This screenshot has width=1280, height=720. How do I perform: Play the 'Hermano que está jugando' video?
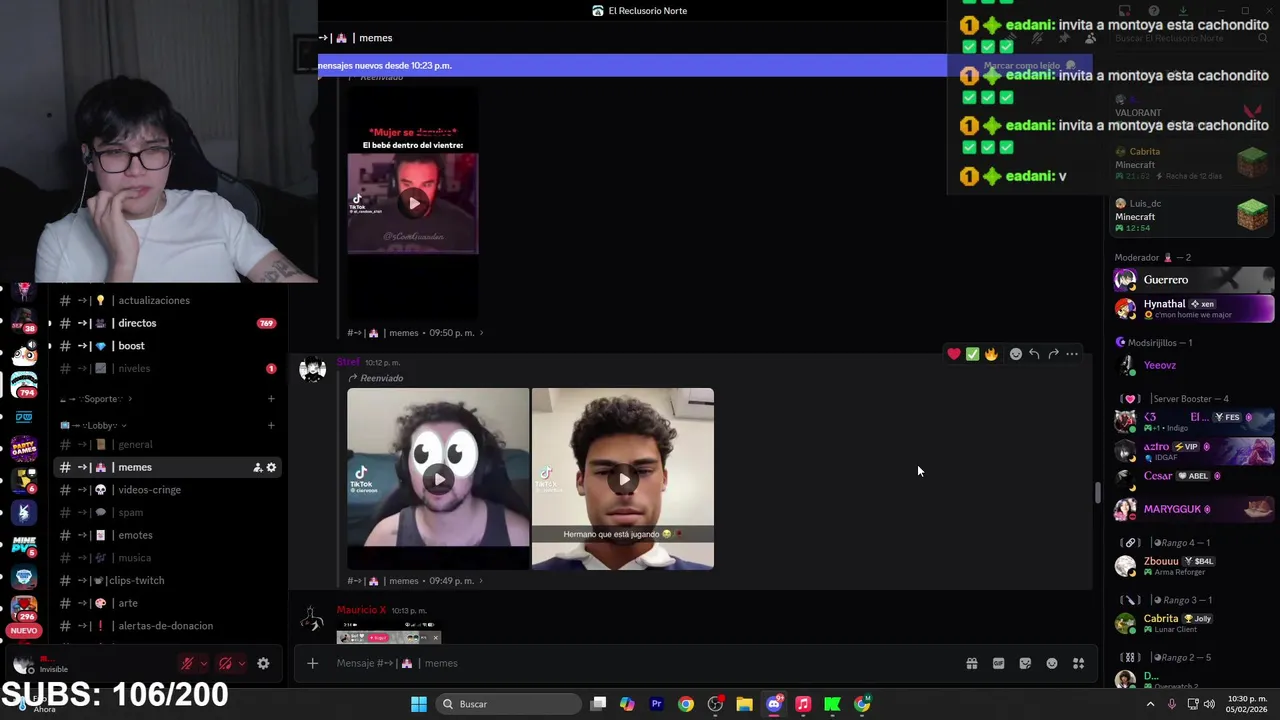click(622, 479)
